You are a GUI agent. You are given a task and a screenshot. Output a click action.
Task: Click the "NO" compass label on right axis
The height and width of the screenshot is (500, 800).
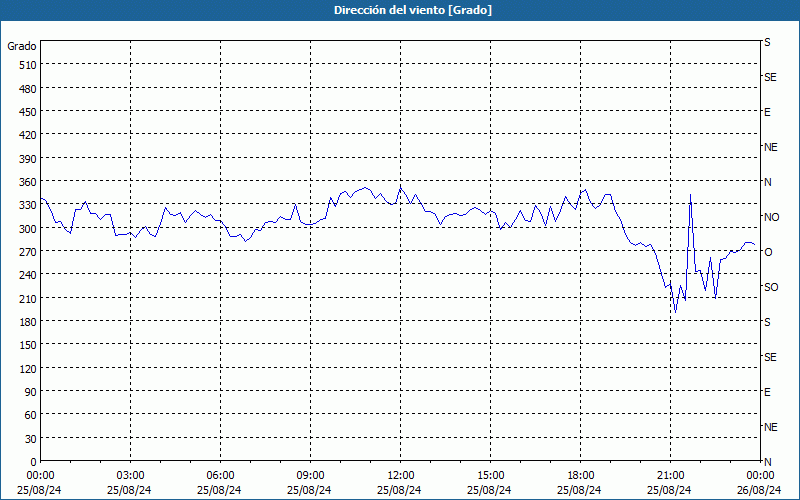(771, 217)
